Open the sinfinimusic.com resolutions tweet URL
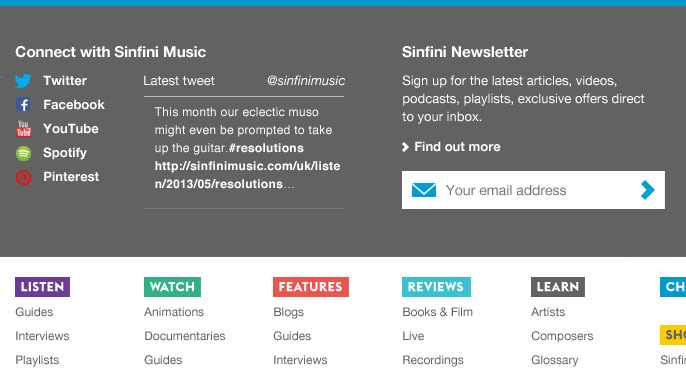Viewport: 686px width, 377px height. pyautogui.click(x=247, y=175)
